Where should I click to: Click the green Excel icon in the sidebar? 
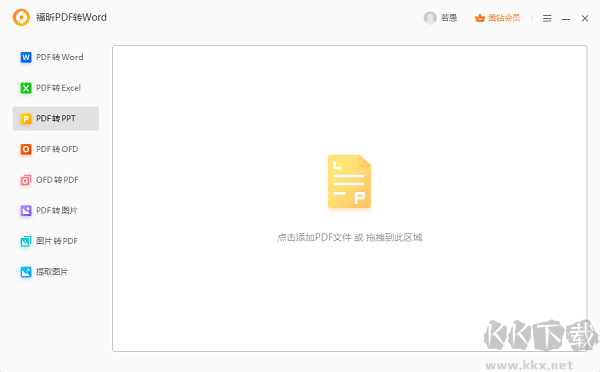[26, 88]
